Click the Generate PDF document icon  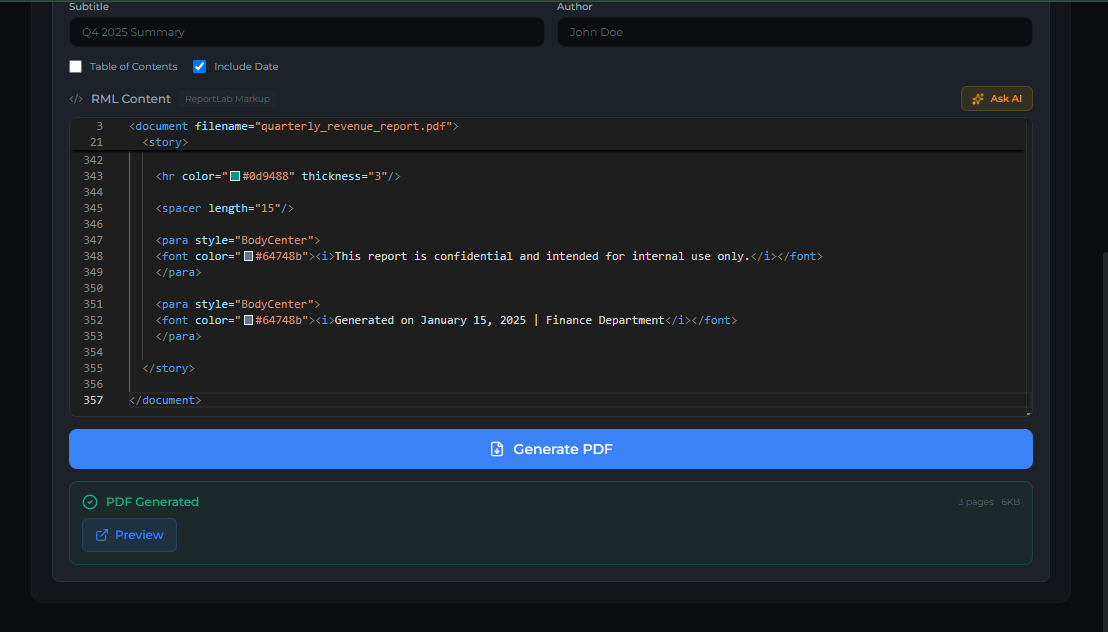(x=497, y=449)
